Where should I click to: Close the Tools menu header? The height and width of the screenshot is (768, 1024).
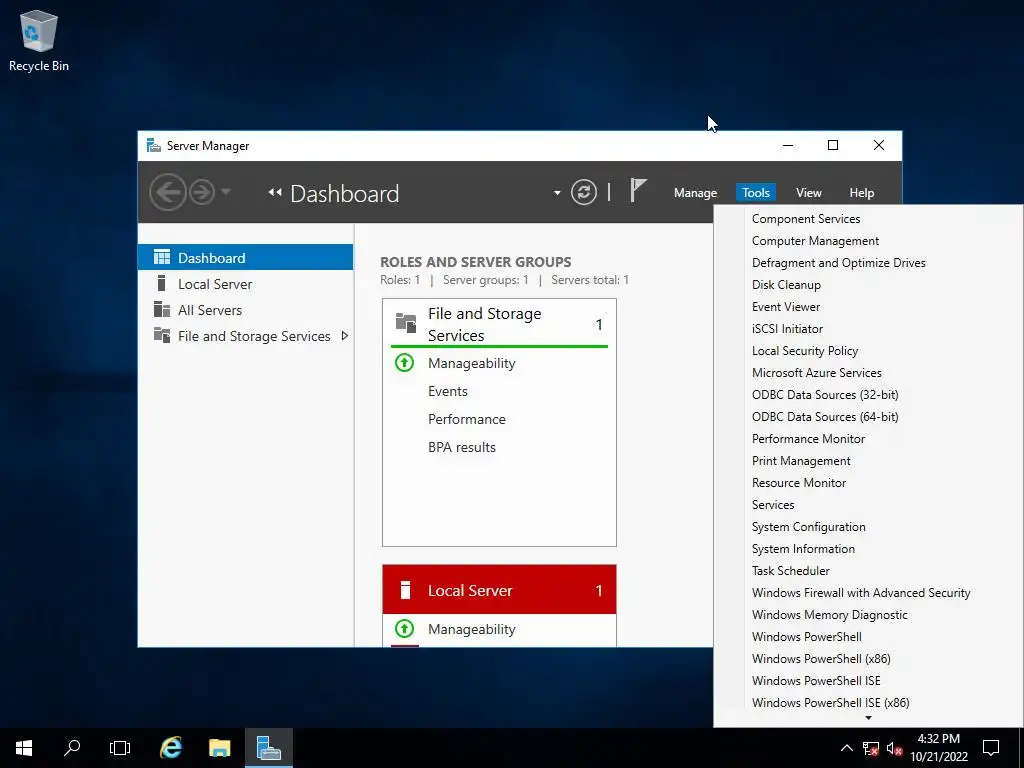[x=756, y=193]
